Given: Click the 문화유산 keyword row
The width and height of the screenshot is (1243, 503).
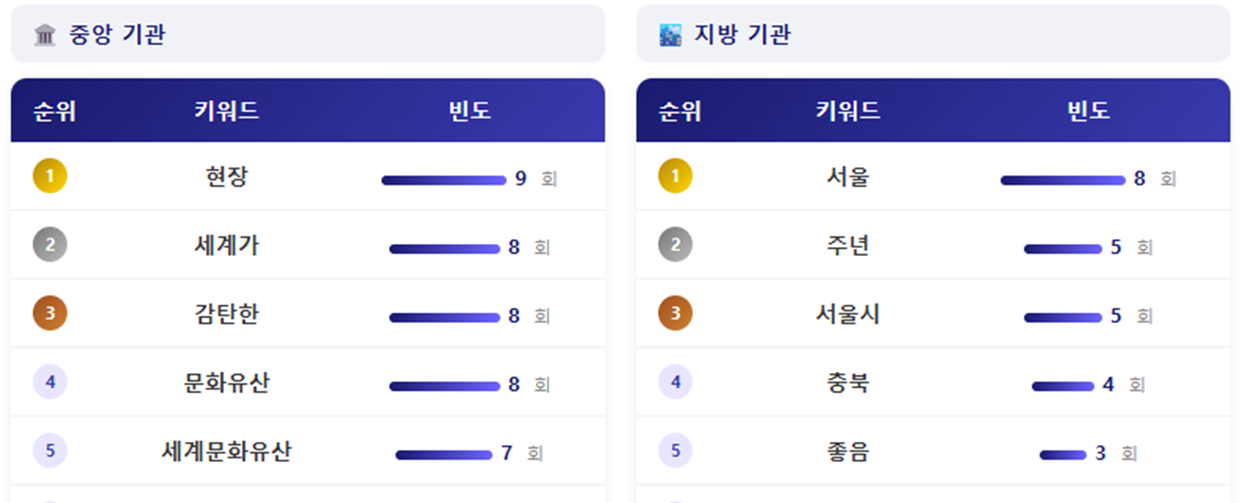Looking at the screenshot, I should point(227,382).
